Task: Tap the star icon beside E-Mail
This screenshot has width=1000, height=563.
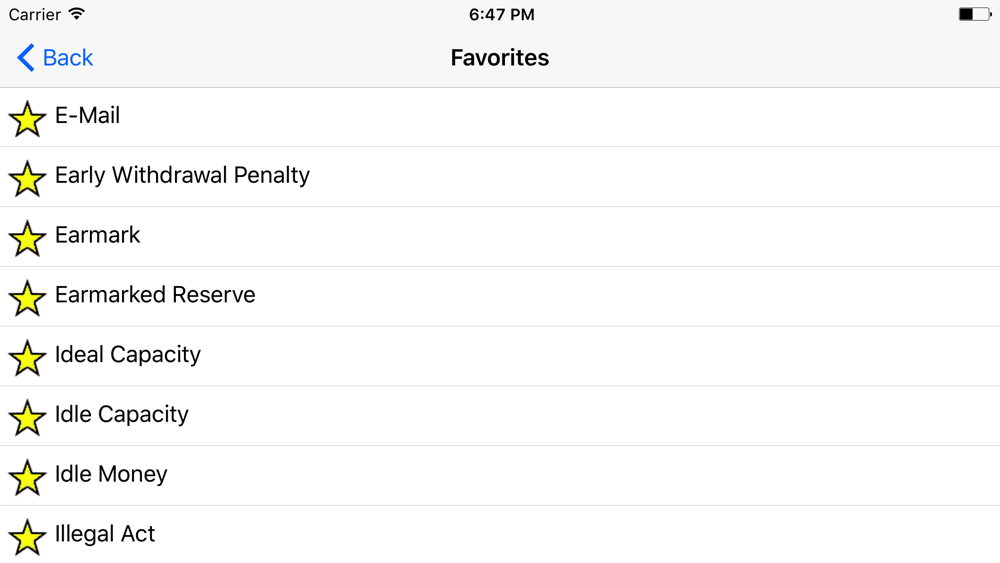Action: [27, 119]
